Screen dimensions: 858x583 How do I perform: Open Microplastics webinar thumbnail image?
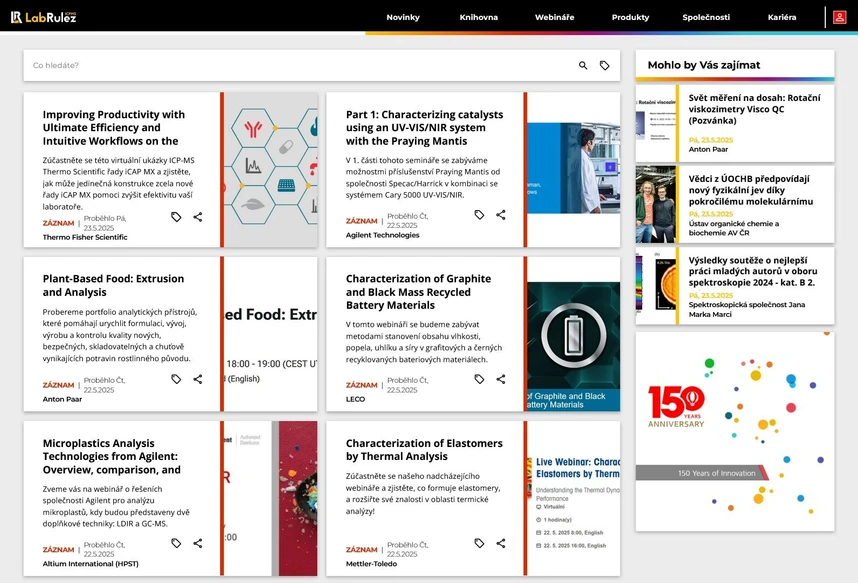click(x=271, y=498)
